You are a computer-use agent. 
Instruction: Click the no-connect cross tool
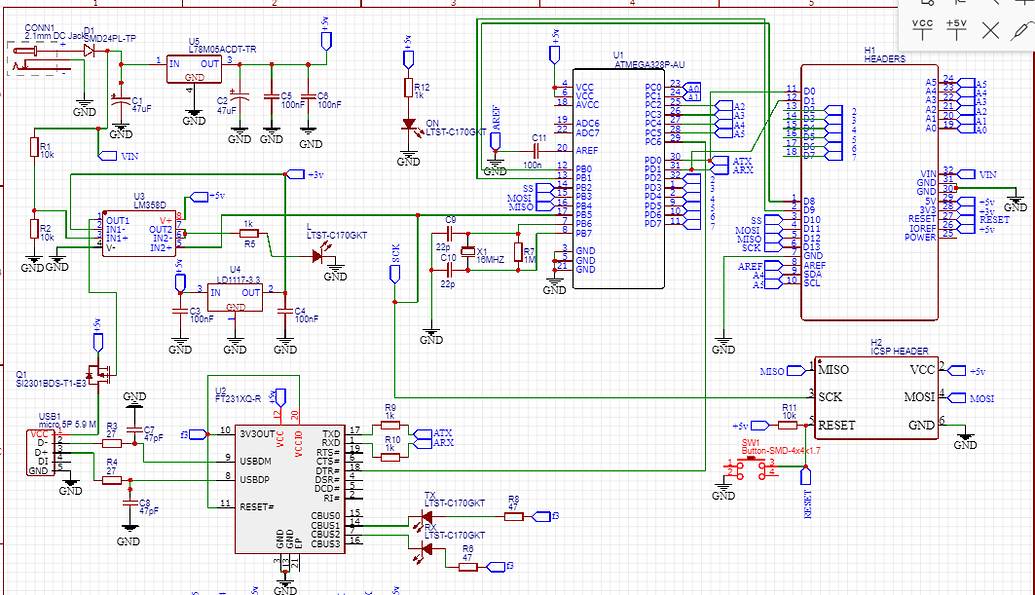click(x=988, y=30)
